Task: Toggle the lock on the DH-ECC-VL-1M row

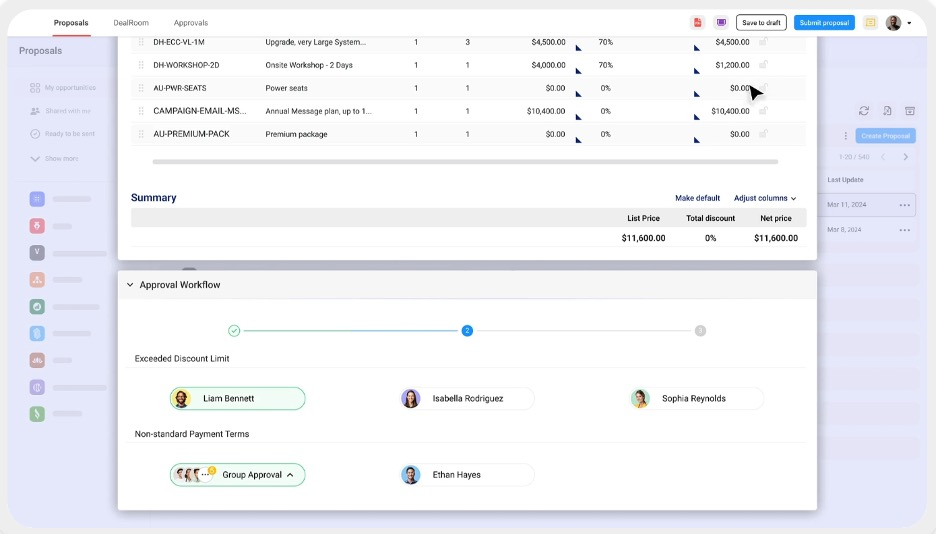Action: tap(763, 41)
